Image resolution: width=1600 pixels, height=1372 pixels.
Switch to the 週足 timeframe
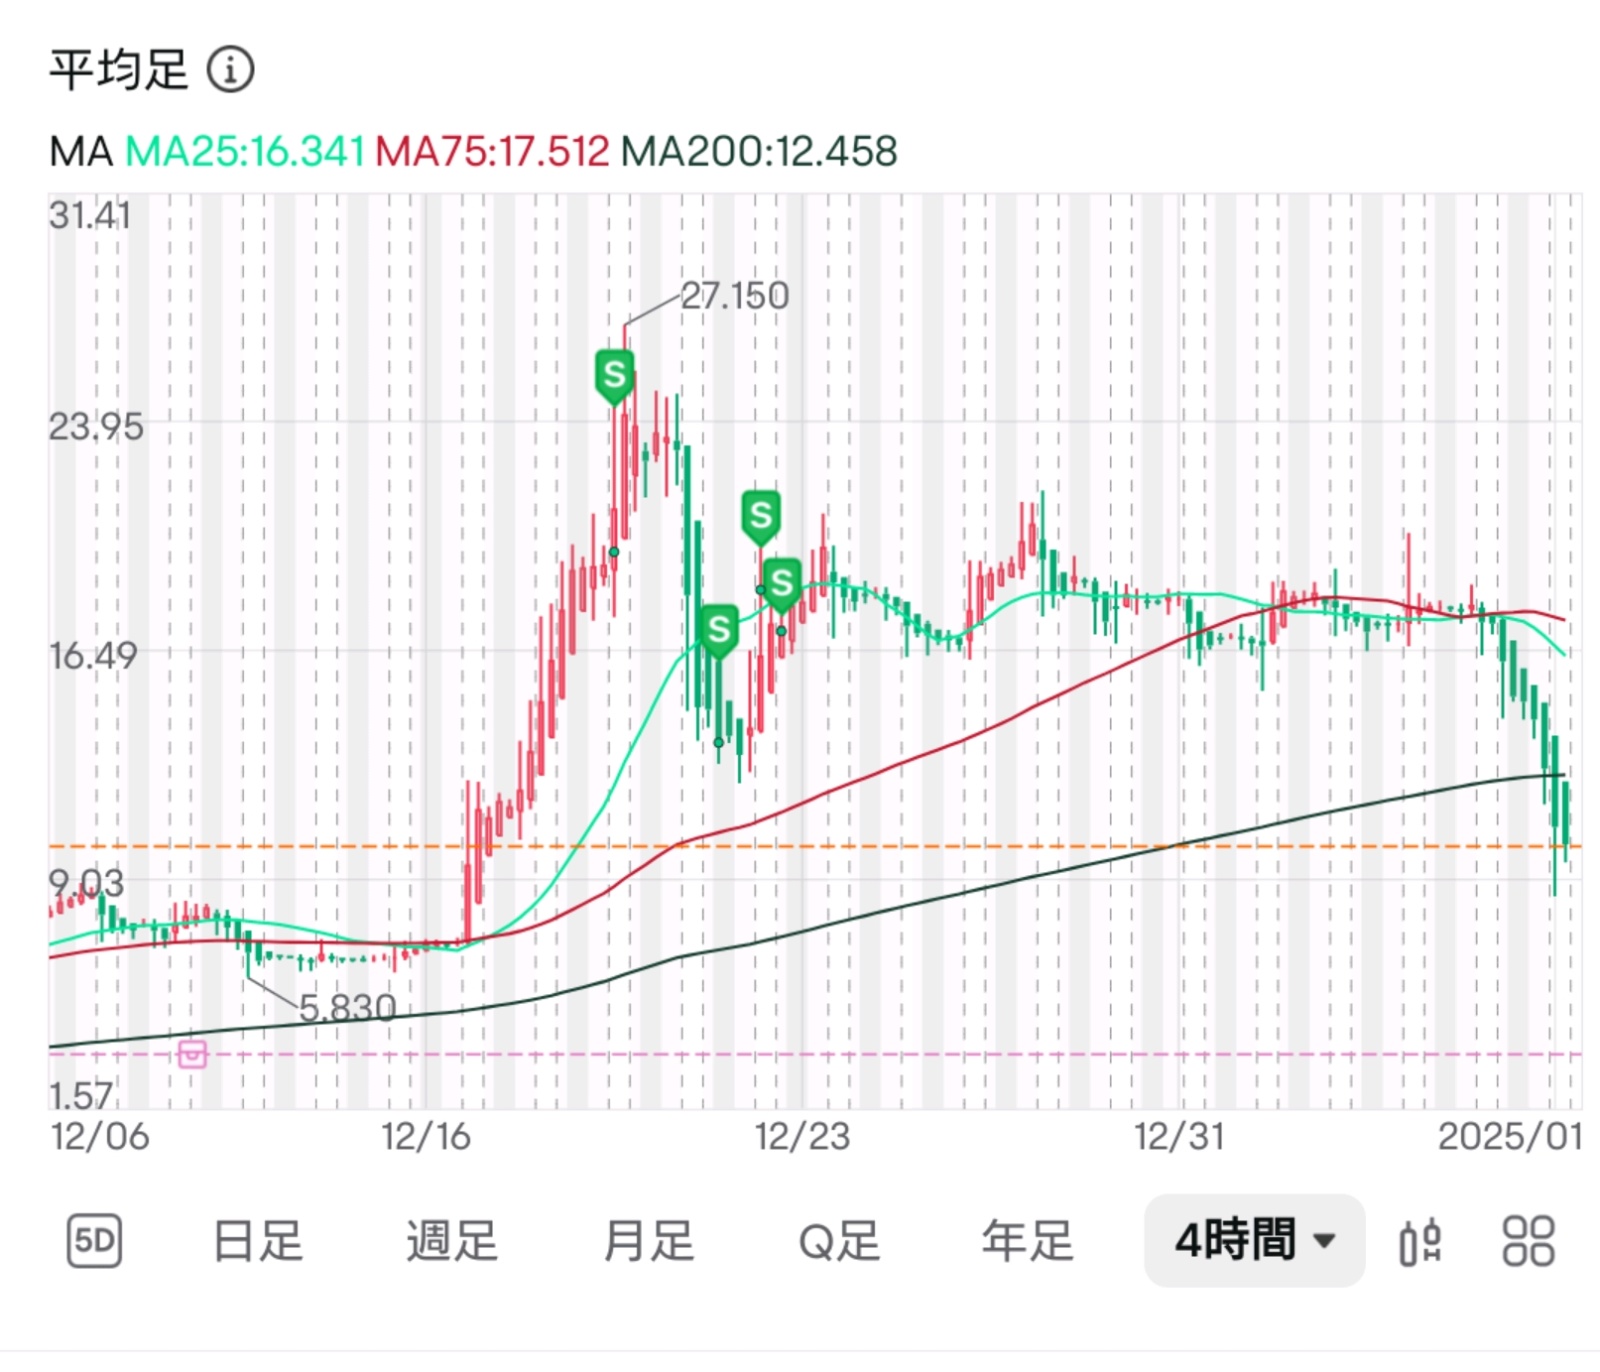click(x=452, y=1241)
